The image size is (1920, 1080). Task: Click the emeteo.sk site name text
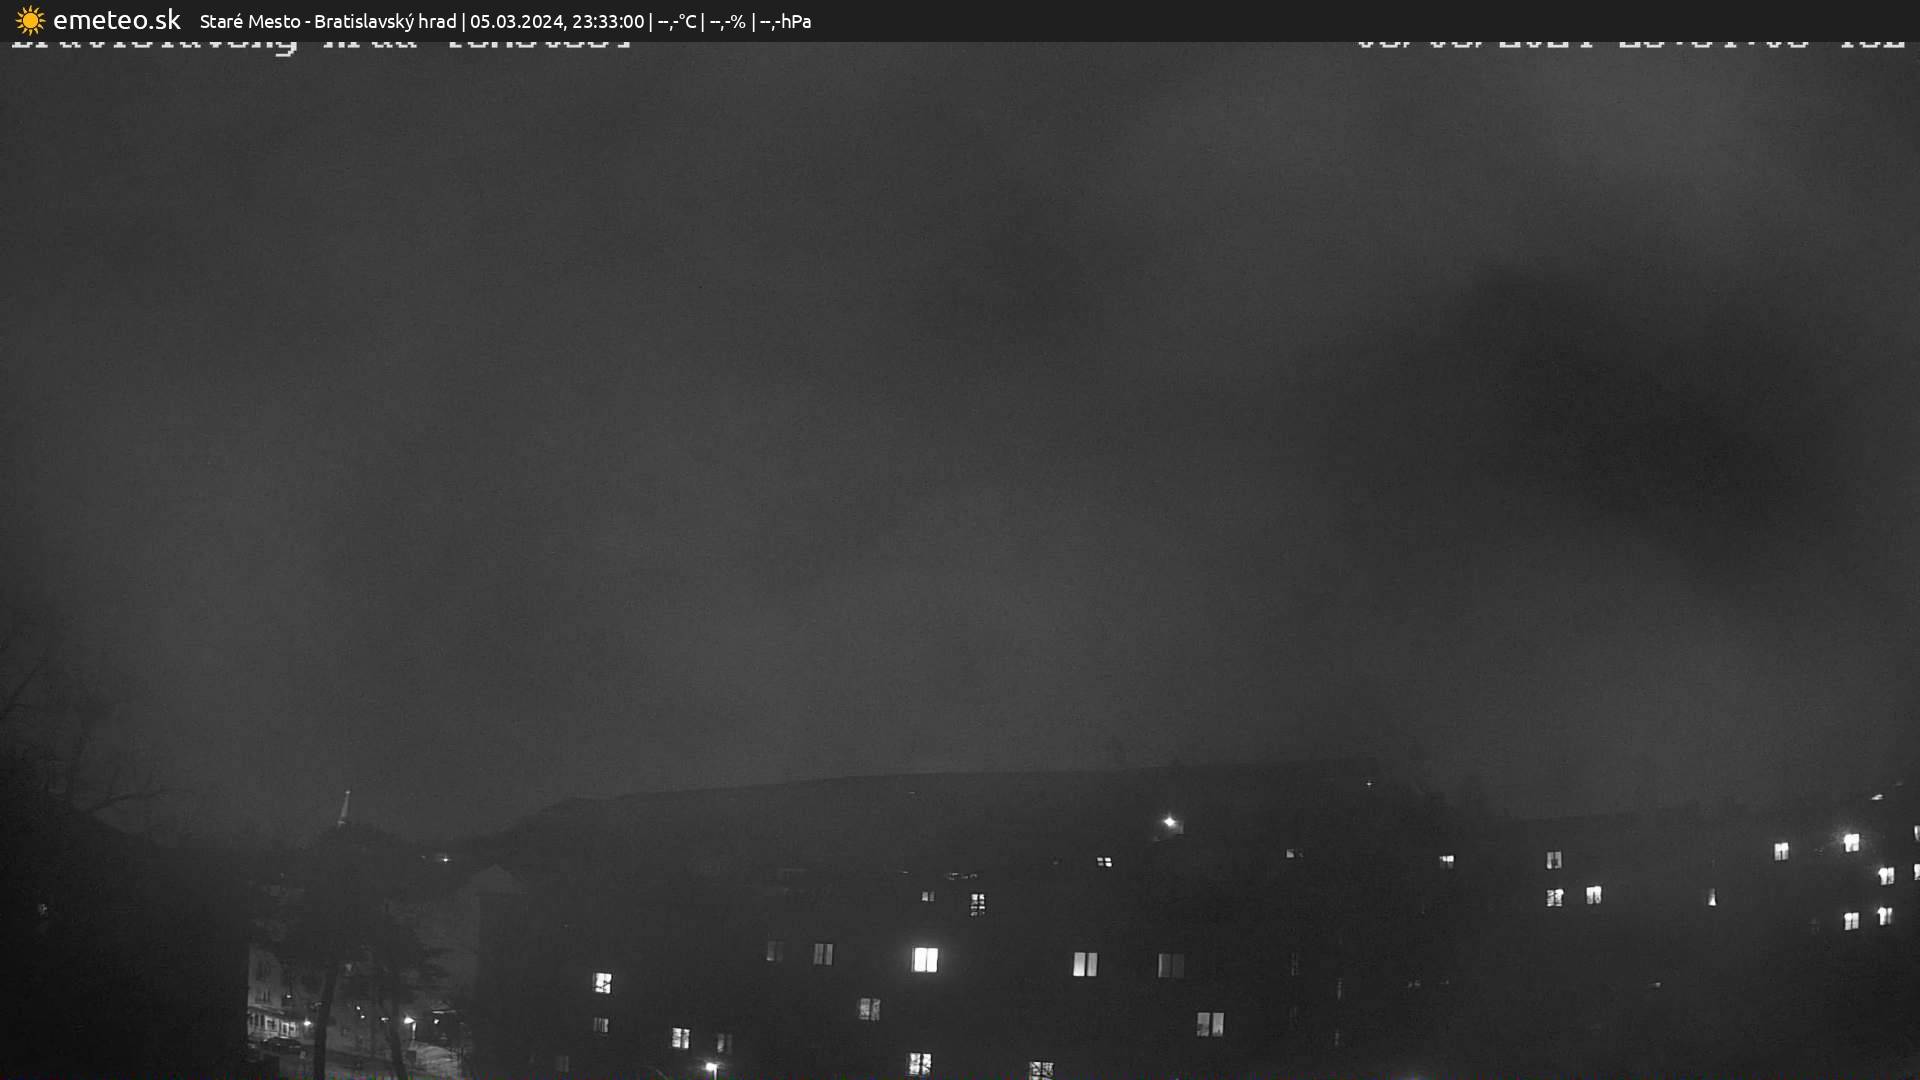pos(117,20)
